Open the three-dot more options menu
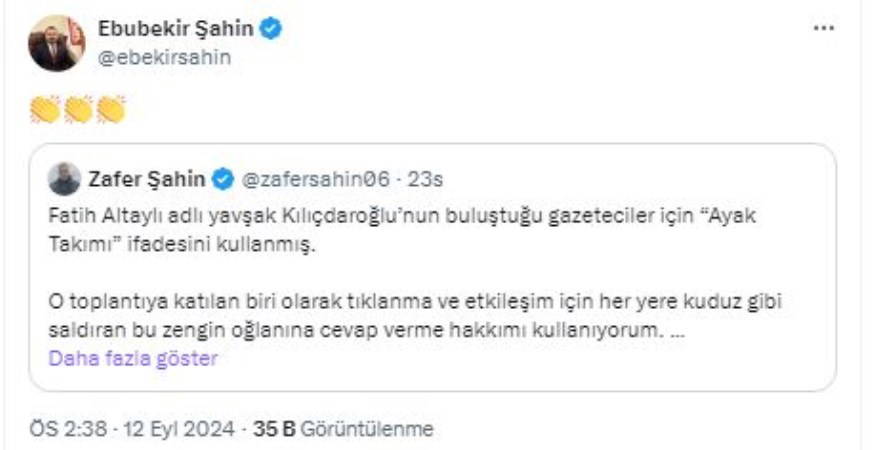 [823, 28]
